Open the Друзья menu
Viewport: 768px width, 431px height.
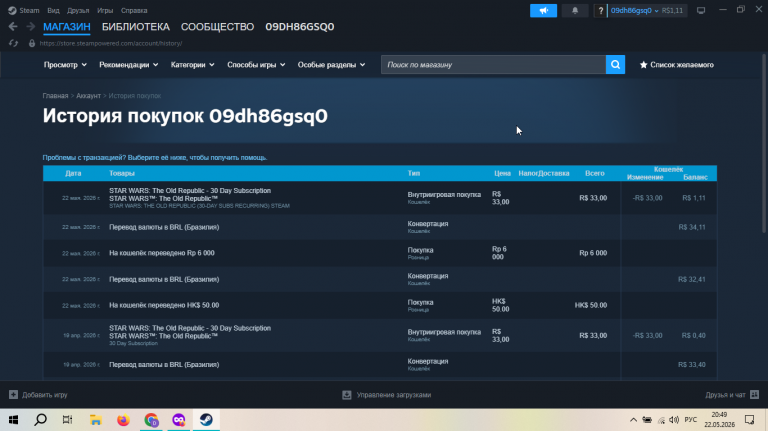pyautogui.click(x=78, y=10)
